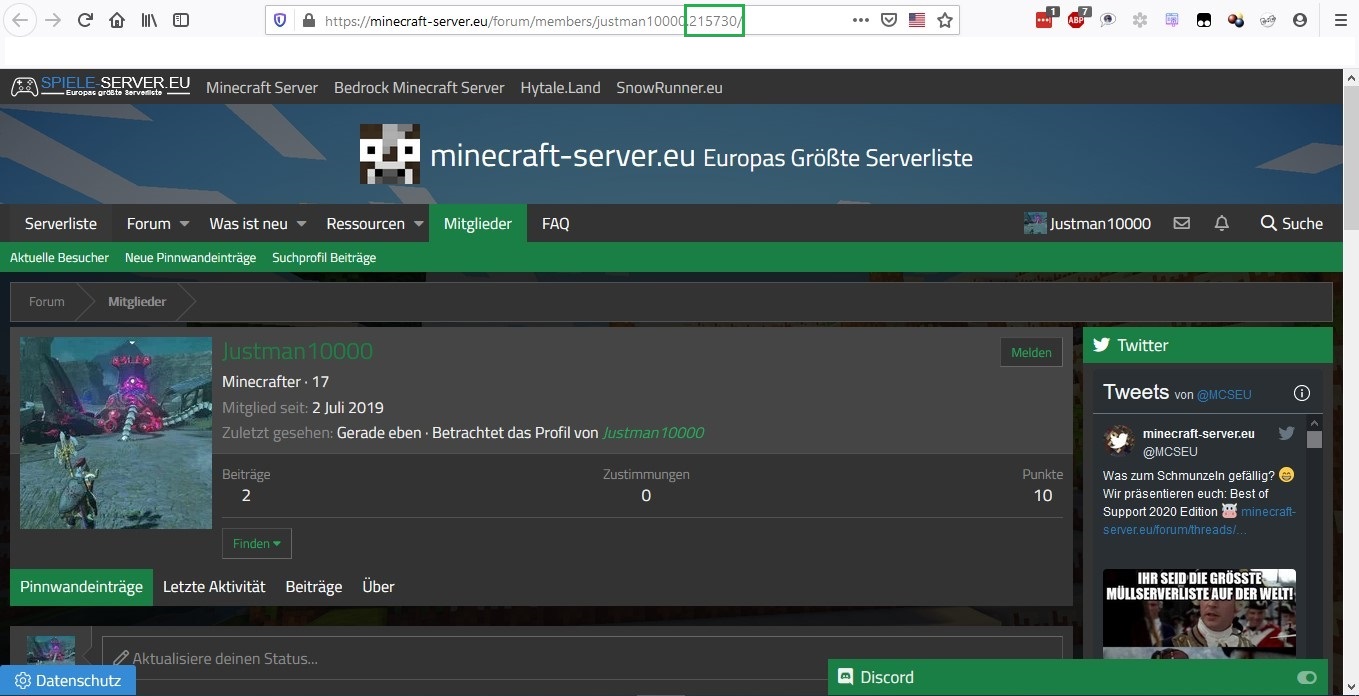Bookmark this page with the star icon
Image resolution: width=1359 pixels, height=696 pixels.
click(945, 20)
